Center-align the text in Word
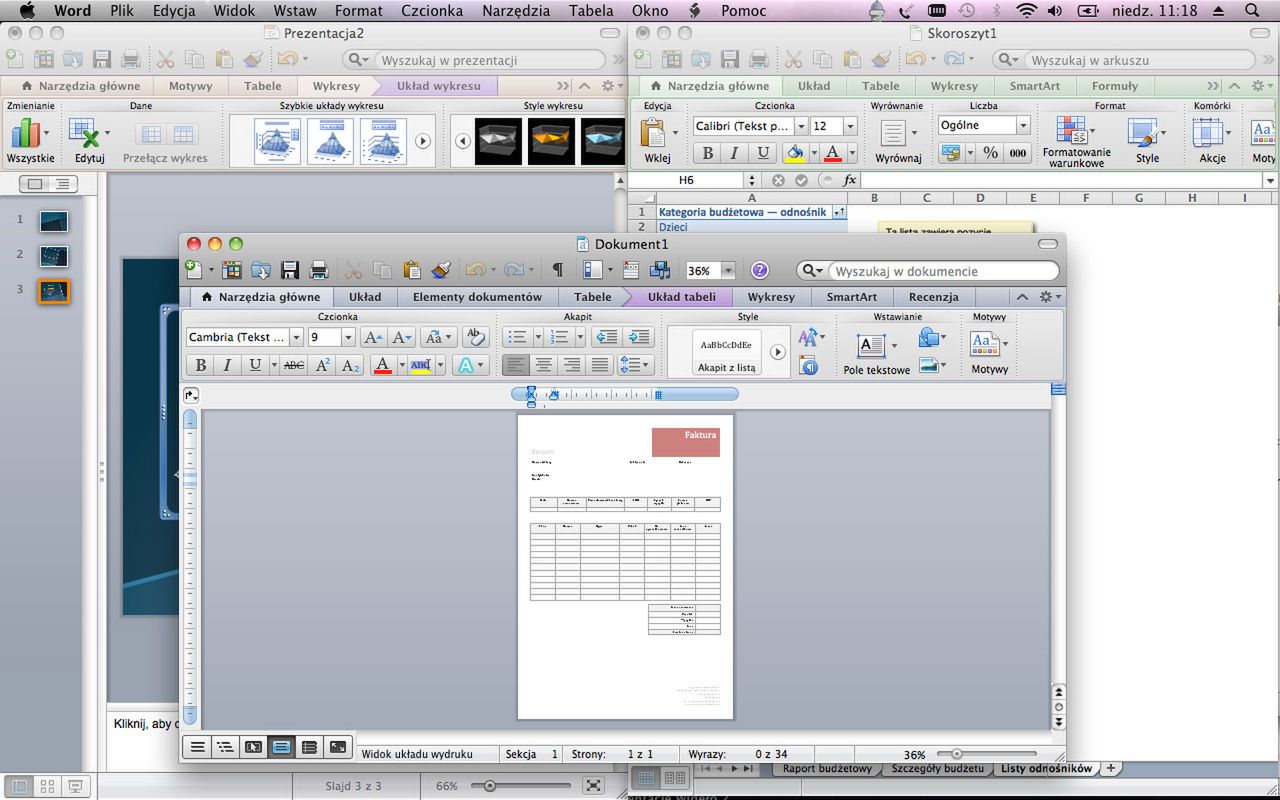Image resolution: width=1280 pixels, height=800 pixels. pyautogui.click(x=544, y=366)
